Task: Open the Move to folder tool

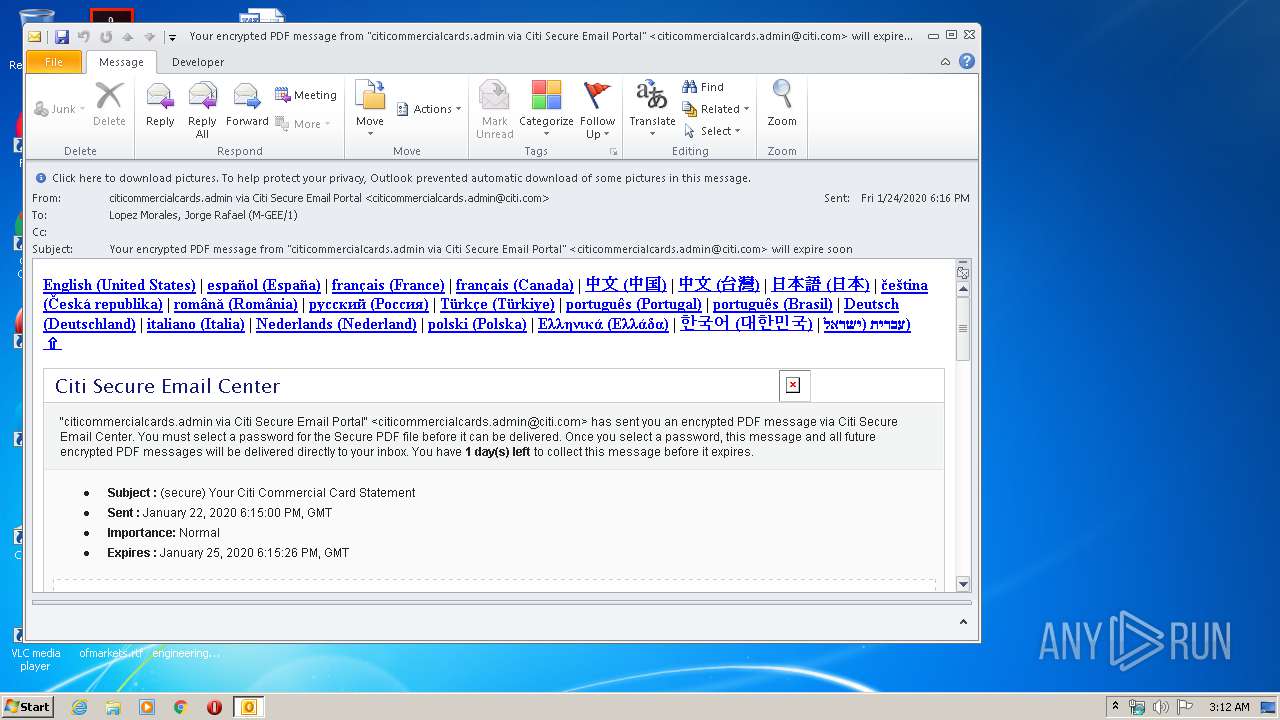Action: (370, 108)
